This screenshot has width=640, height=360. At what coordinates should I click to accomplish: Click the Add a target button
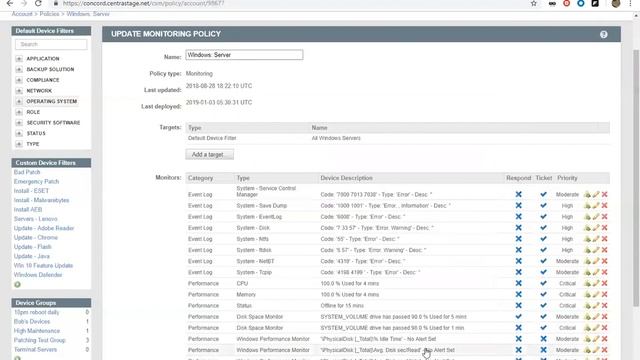click(x=209, y=154)
